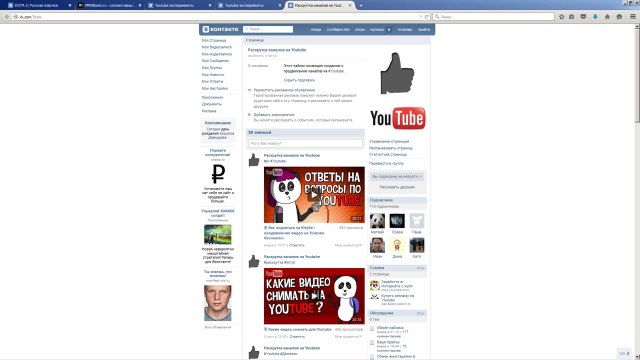Image resolution: width=640 pixels, height=360 pixels.
Task: Click the browser vertical scrollbar thumb
Action: 637,76
